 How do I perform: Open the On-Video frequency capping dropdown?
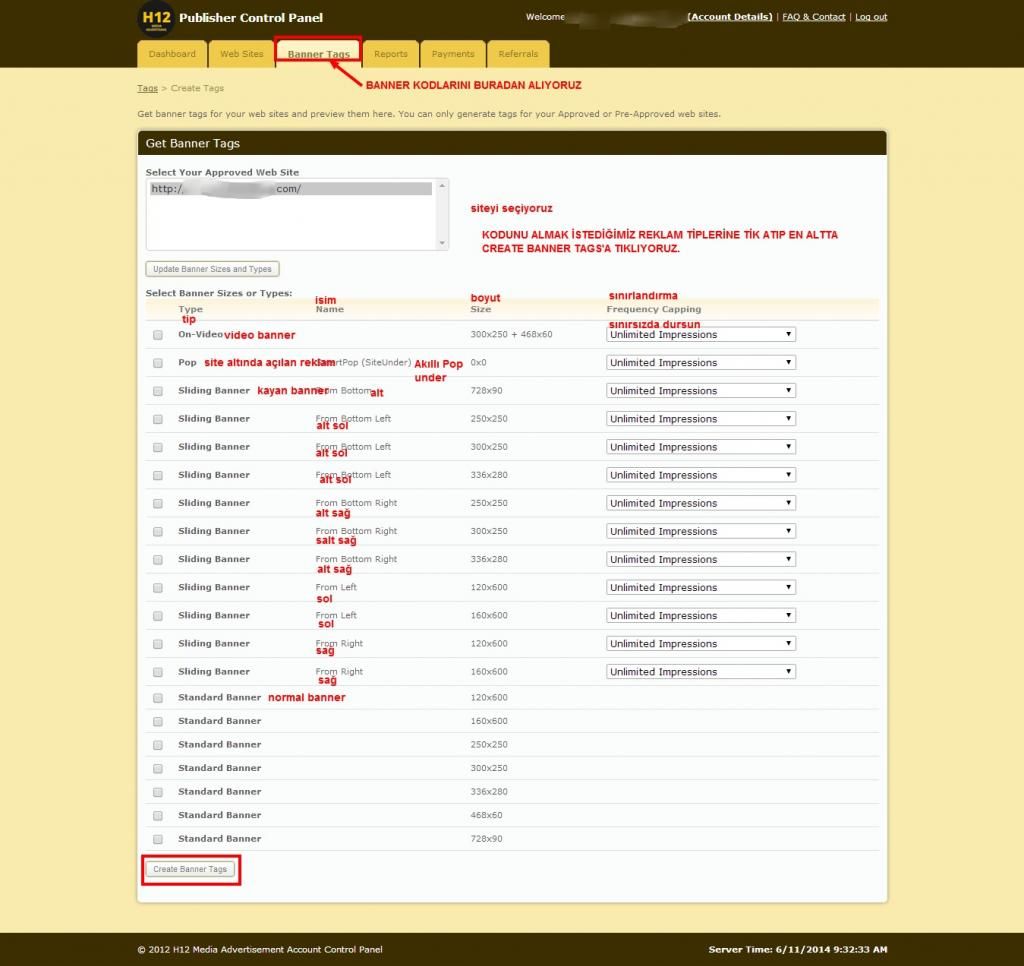(700, 335)
